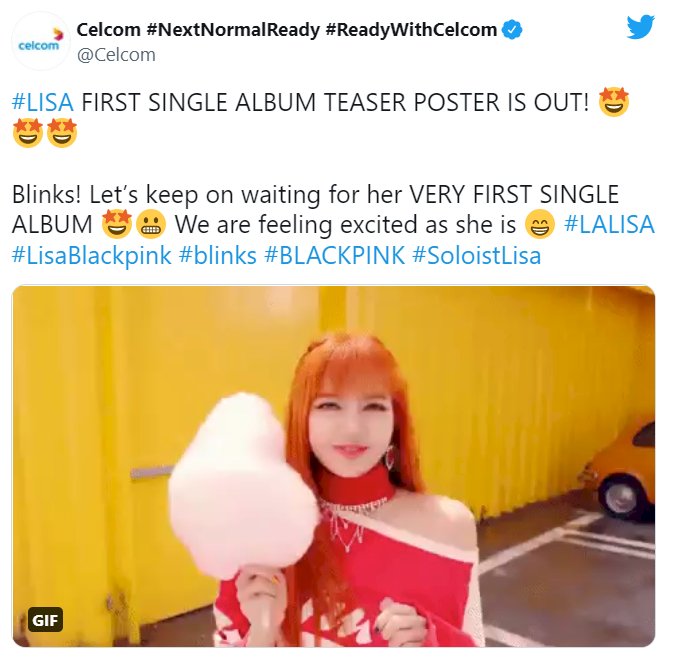Follow the #LisaBlackpink hashtag

point(91,255)
